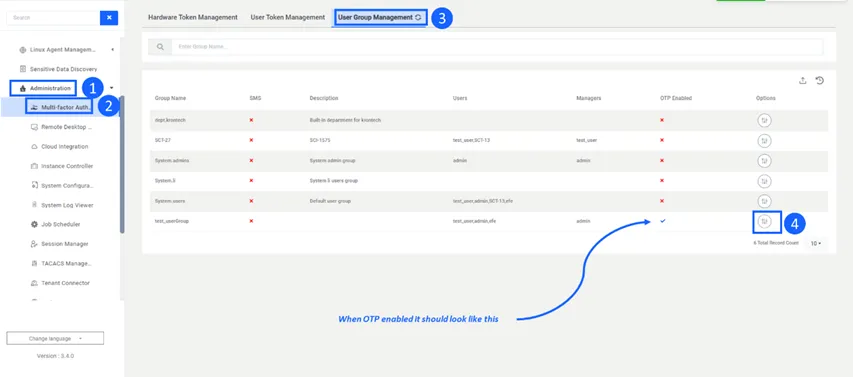
Task: Switch to Hardware Token Management tab
Action: click(x=193, y=17)
